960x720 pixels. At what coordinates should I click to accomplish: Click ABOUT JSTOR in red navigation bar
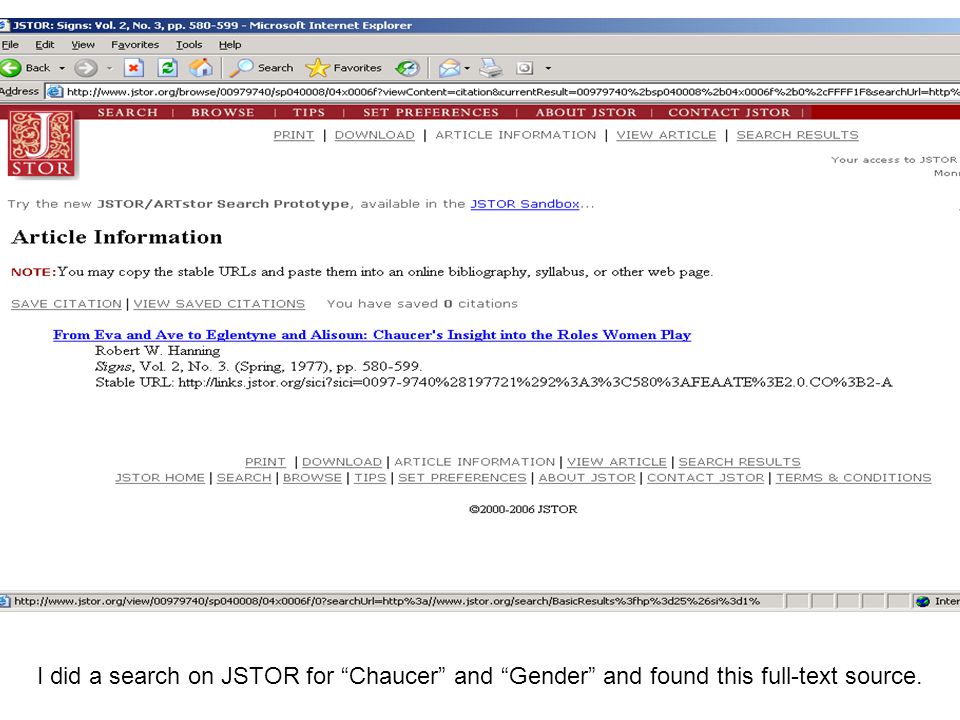click(586, 113)
